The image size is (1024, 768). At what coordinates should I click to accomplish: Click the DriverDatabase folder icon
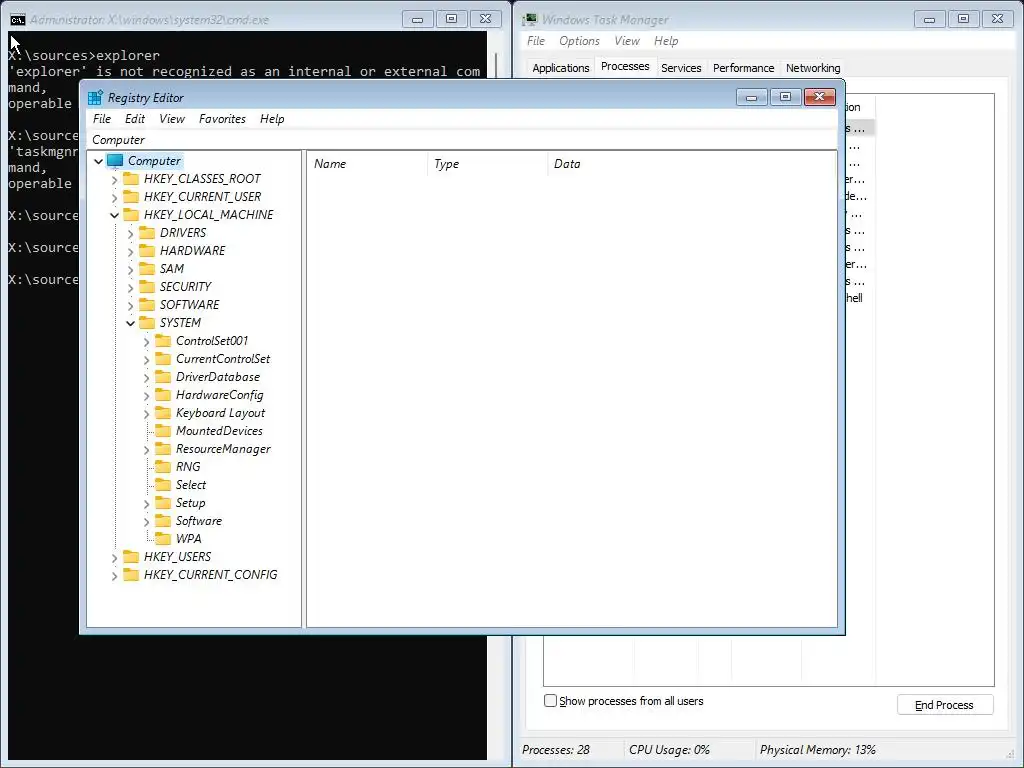tap(163, 376)
